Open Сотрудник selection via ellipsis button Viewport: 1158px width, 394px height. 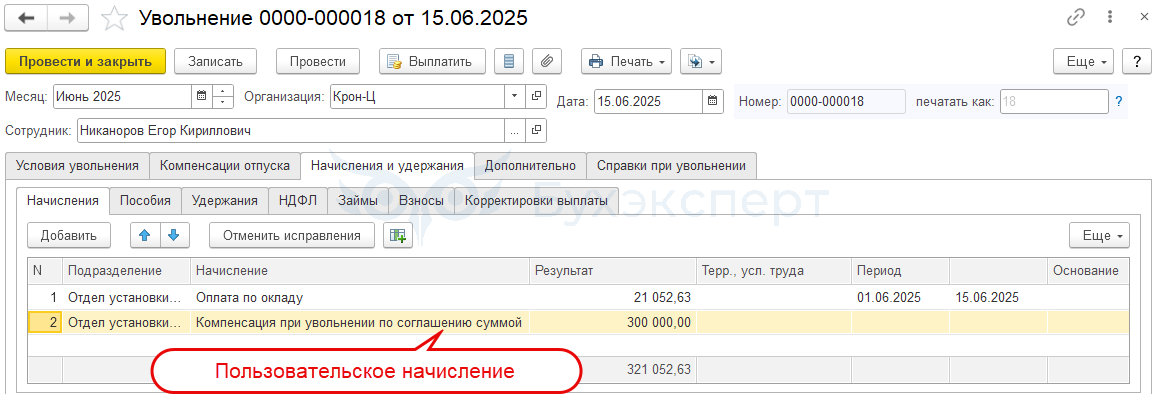click(x=515, y=131)
